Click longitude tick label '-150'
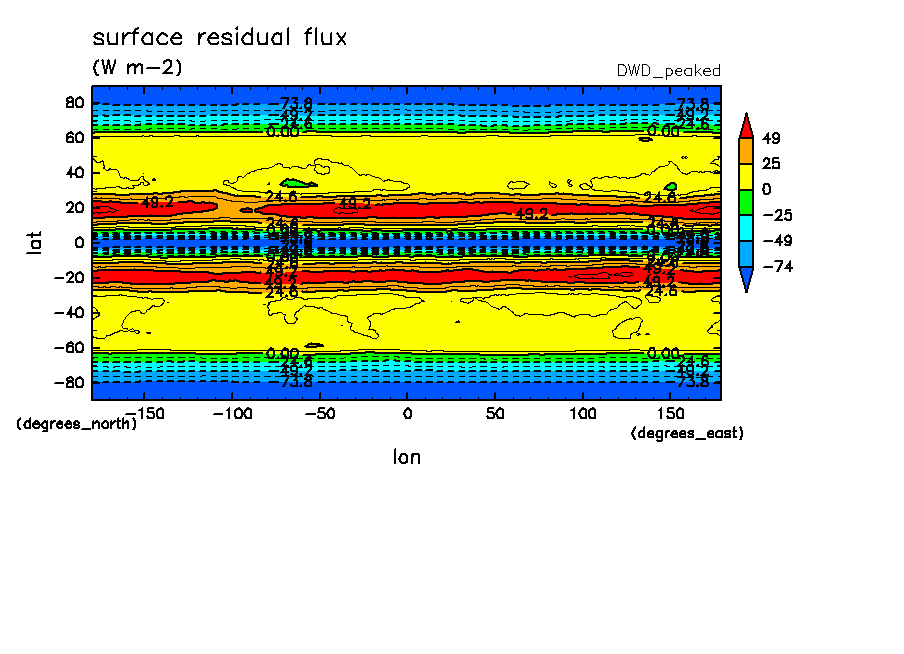Viewport: 904px width, 654px height. 145,414
